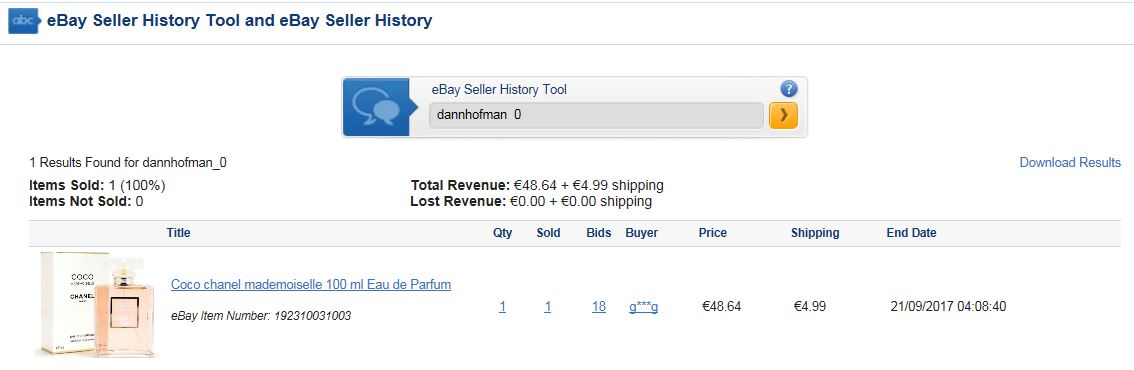Sort by Bids column header
The image size is (1134, 370).
click(599, 233)
